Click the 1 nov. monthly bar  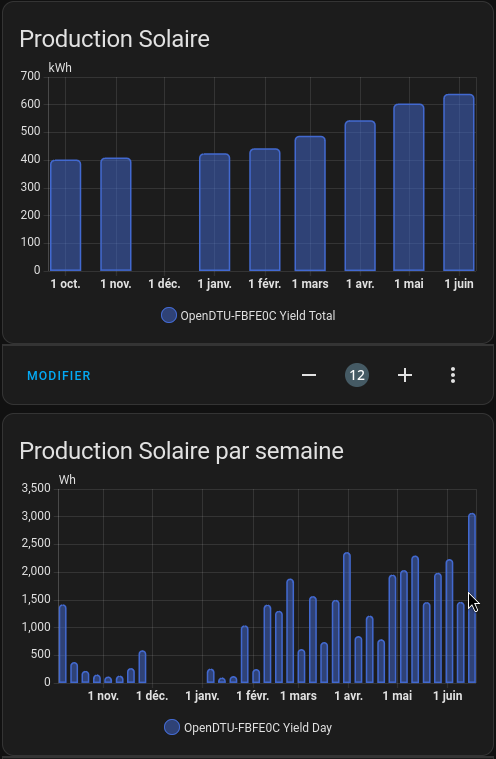[x=116, y=214]
